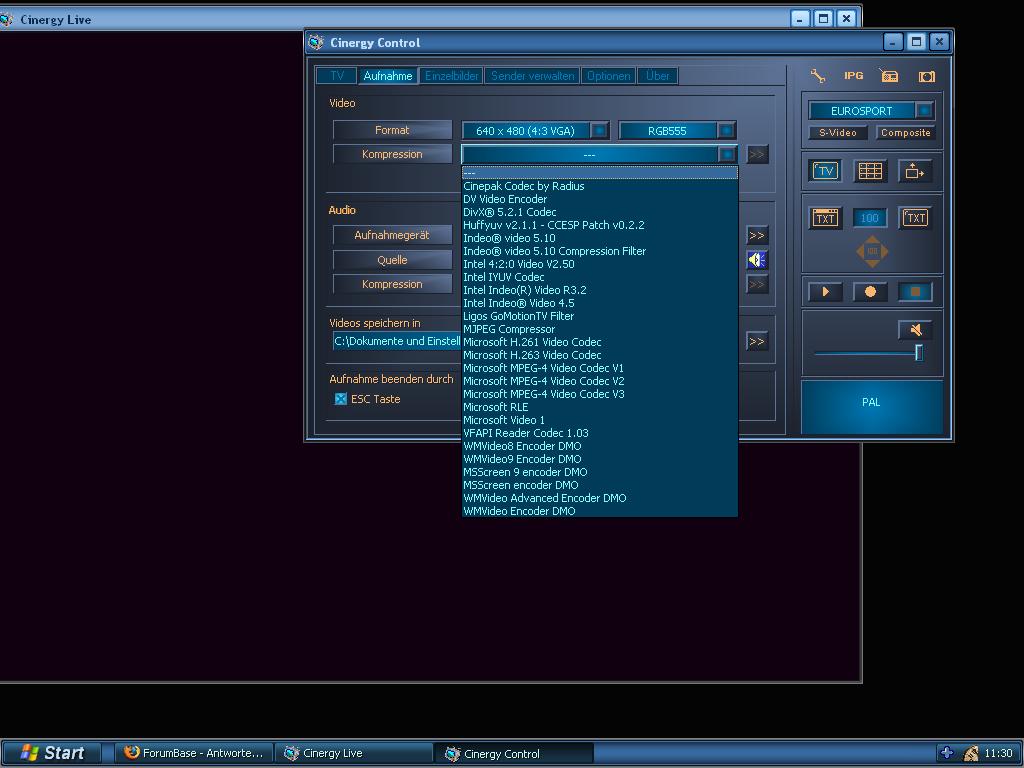The image size is (1024, 768).
Task: Select DivX 5.2.1 Codec
Action: tap(600, 212)
